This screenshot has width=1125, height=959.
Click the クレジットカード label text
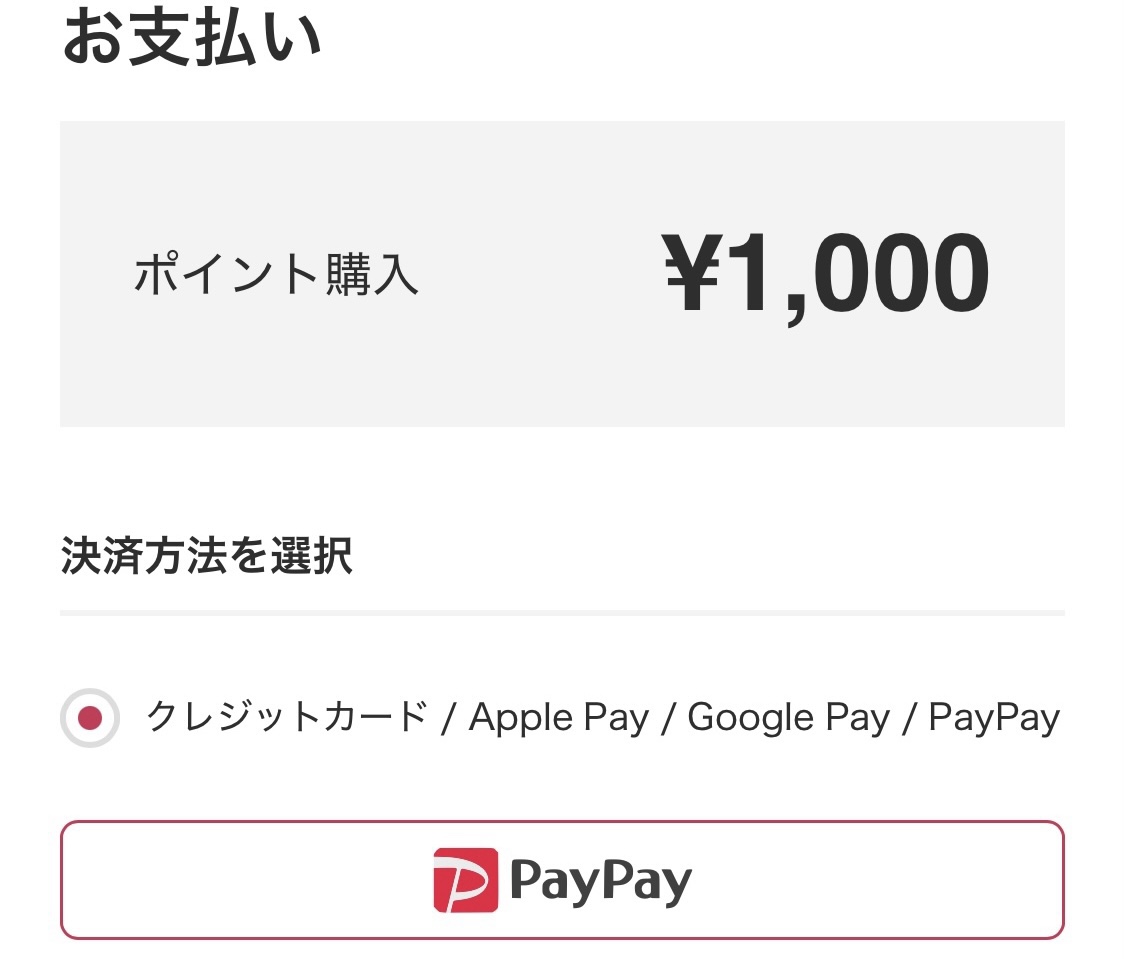[287, 717]
